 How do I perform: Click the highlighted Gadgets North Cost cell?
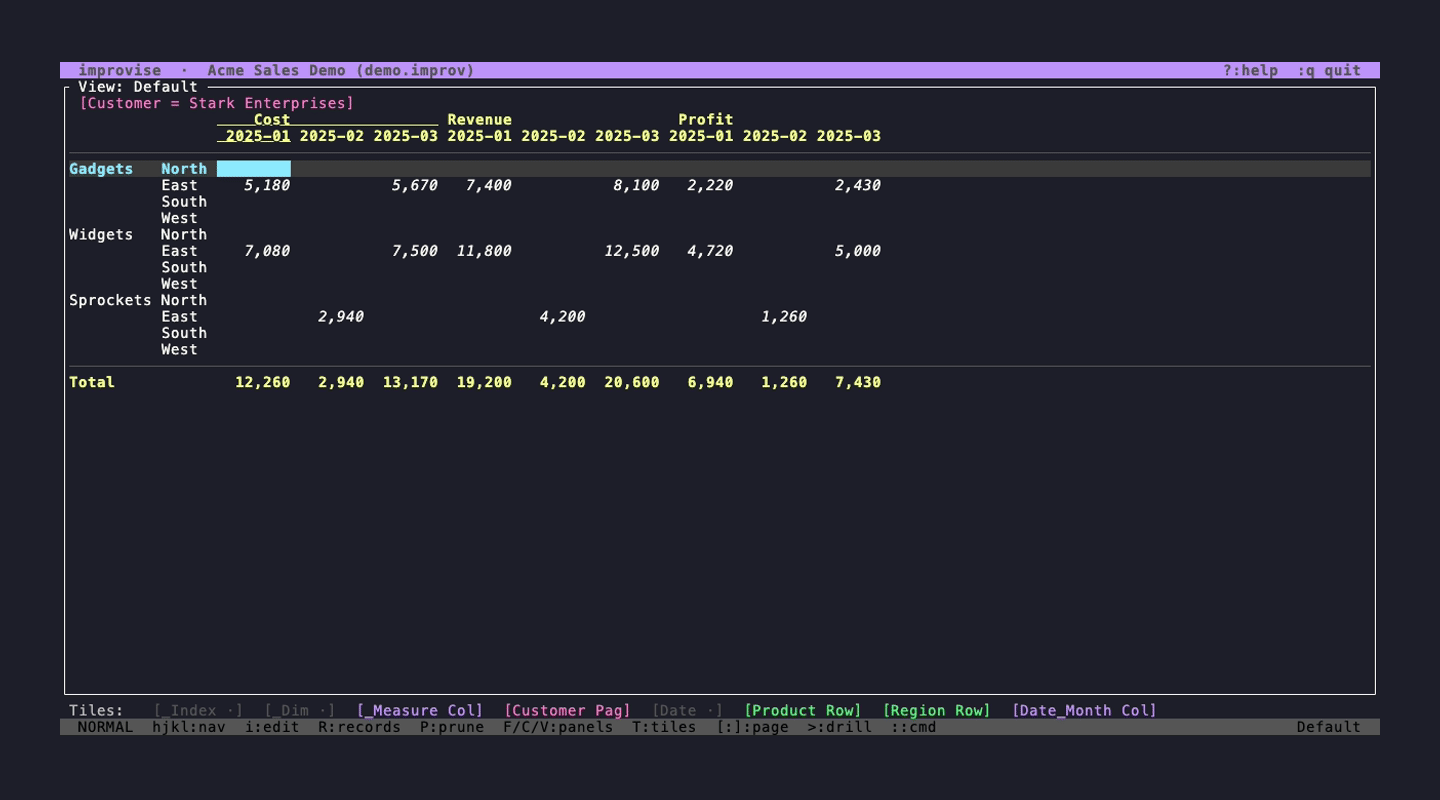(254, 169)
